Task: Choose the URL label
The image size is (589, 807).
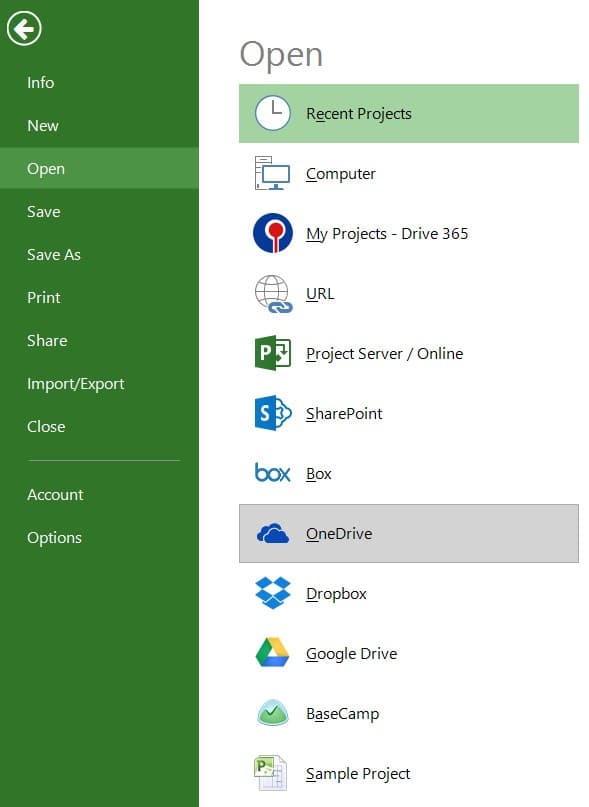Action: [x=320, y=294]
